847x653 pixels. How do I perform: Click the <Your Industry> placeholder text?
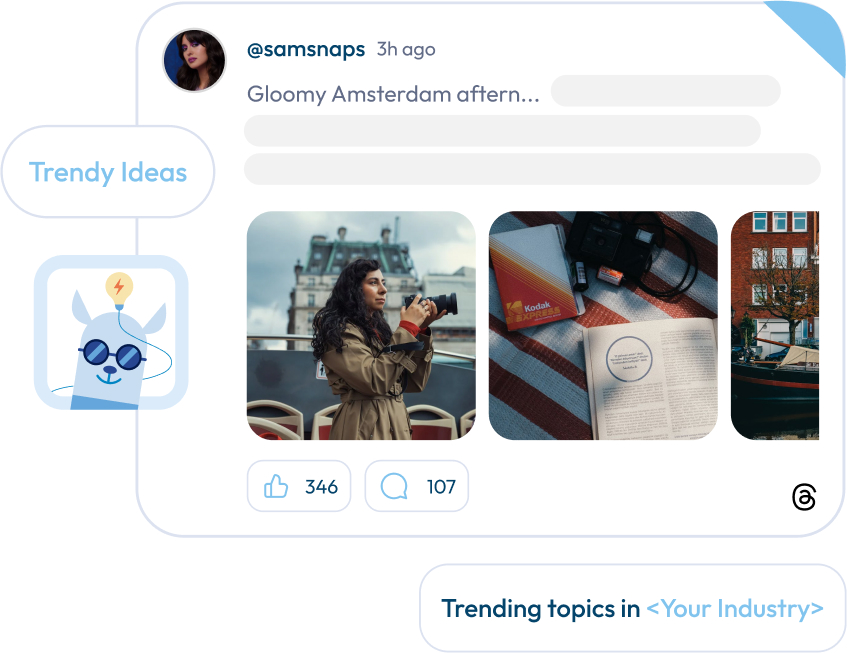(734, 608)
